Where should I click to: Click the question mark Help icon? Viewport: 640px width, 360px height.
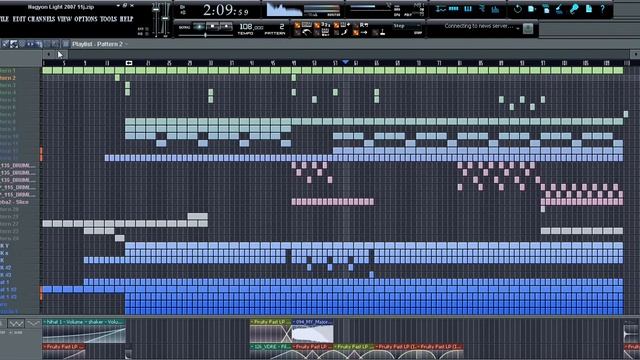[x=603, y=9]
